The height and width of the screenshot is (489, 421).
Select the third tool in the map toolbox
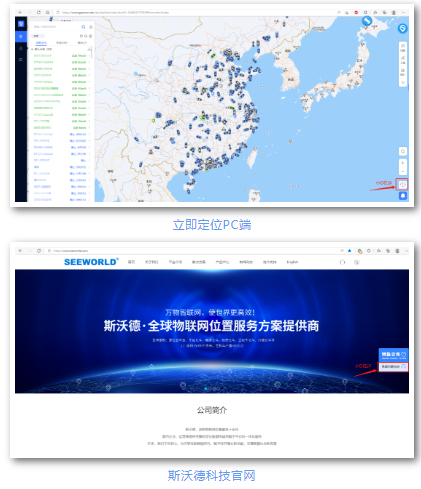tap(403, 72)
